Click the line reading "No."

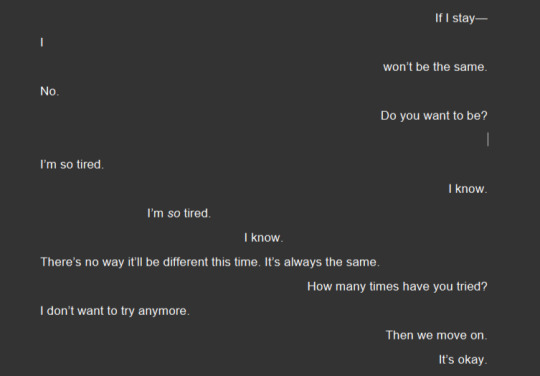click(x=50, y=91)
